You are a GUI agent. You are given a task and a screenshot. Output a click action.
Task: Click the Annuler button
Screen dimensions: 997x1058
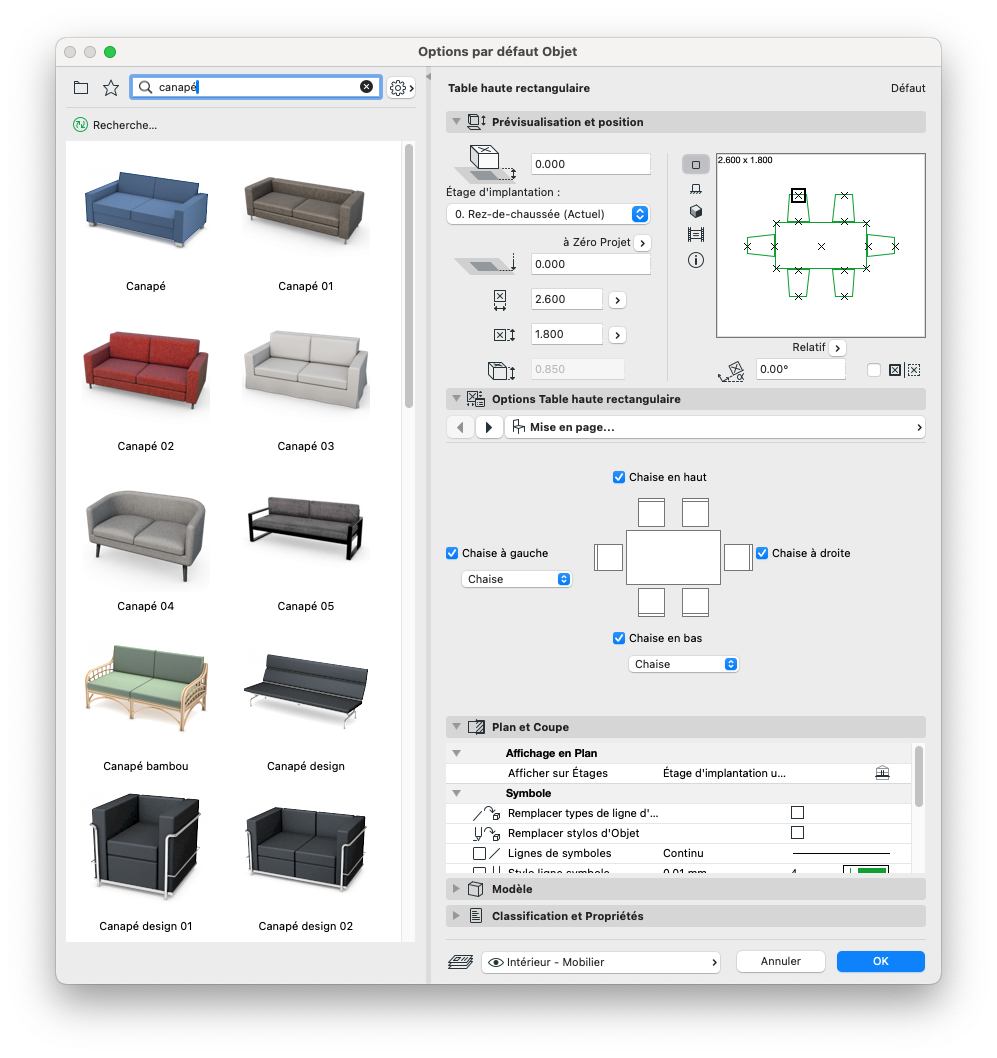click(x=780, y=962)
